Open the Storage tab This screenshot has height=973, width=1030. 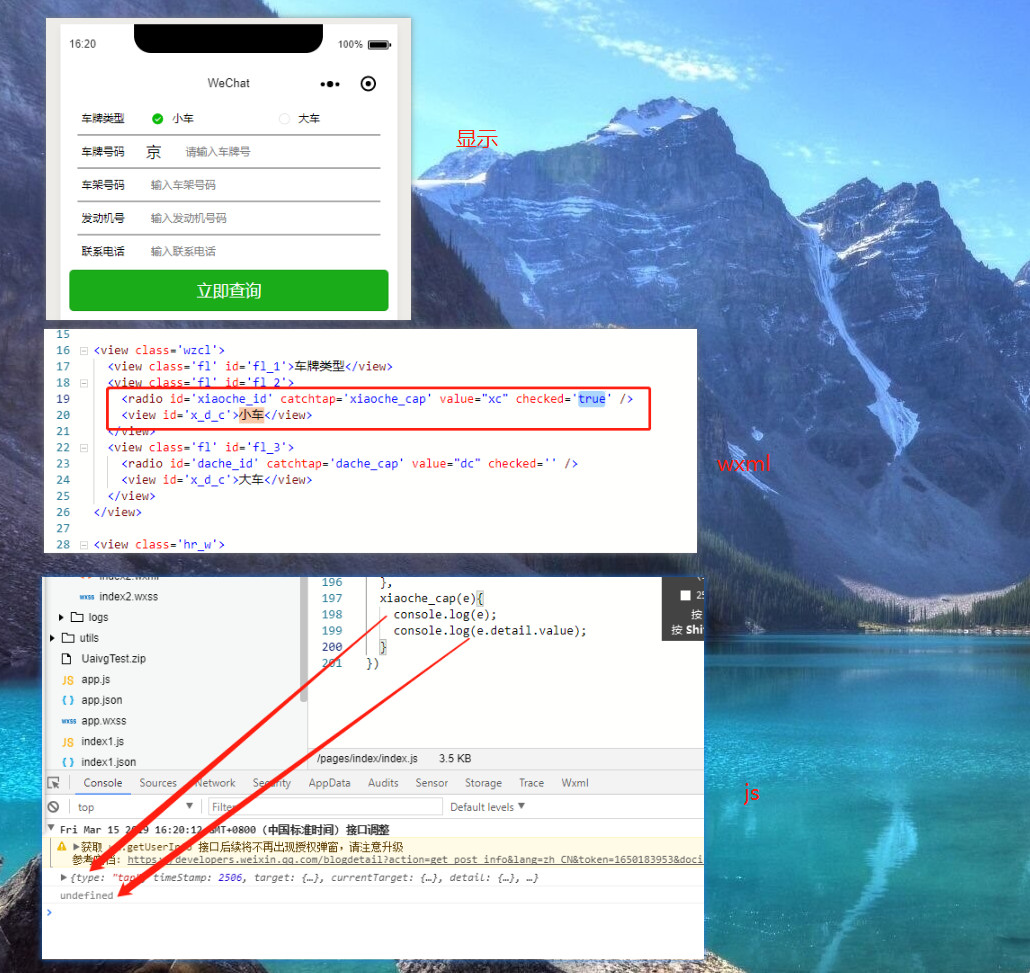483,782
